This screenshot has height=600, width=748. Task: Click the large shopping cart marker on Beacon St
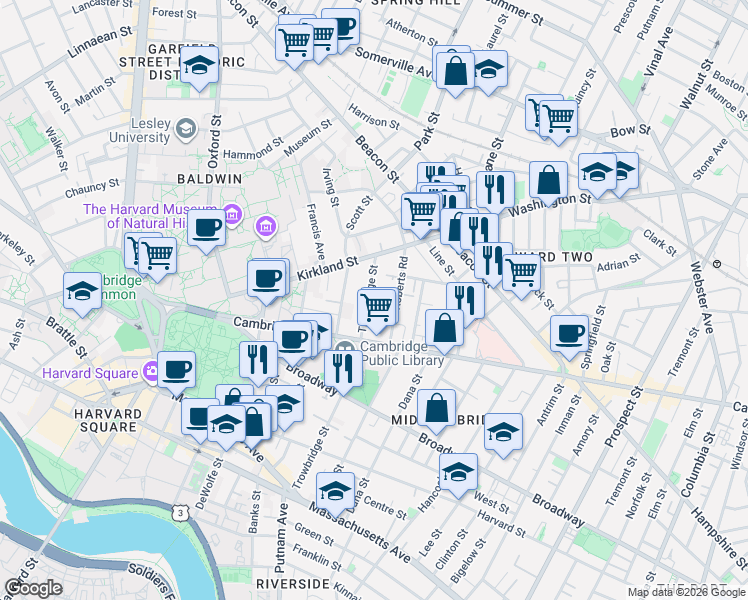(421, 213)
